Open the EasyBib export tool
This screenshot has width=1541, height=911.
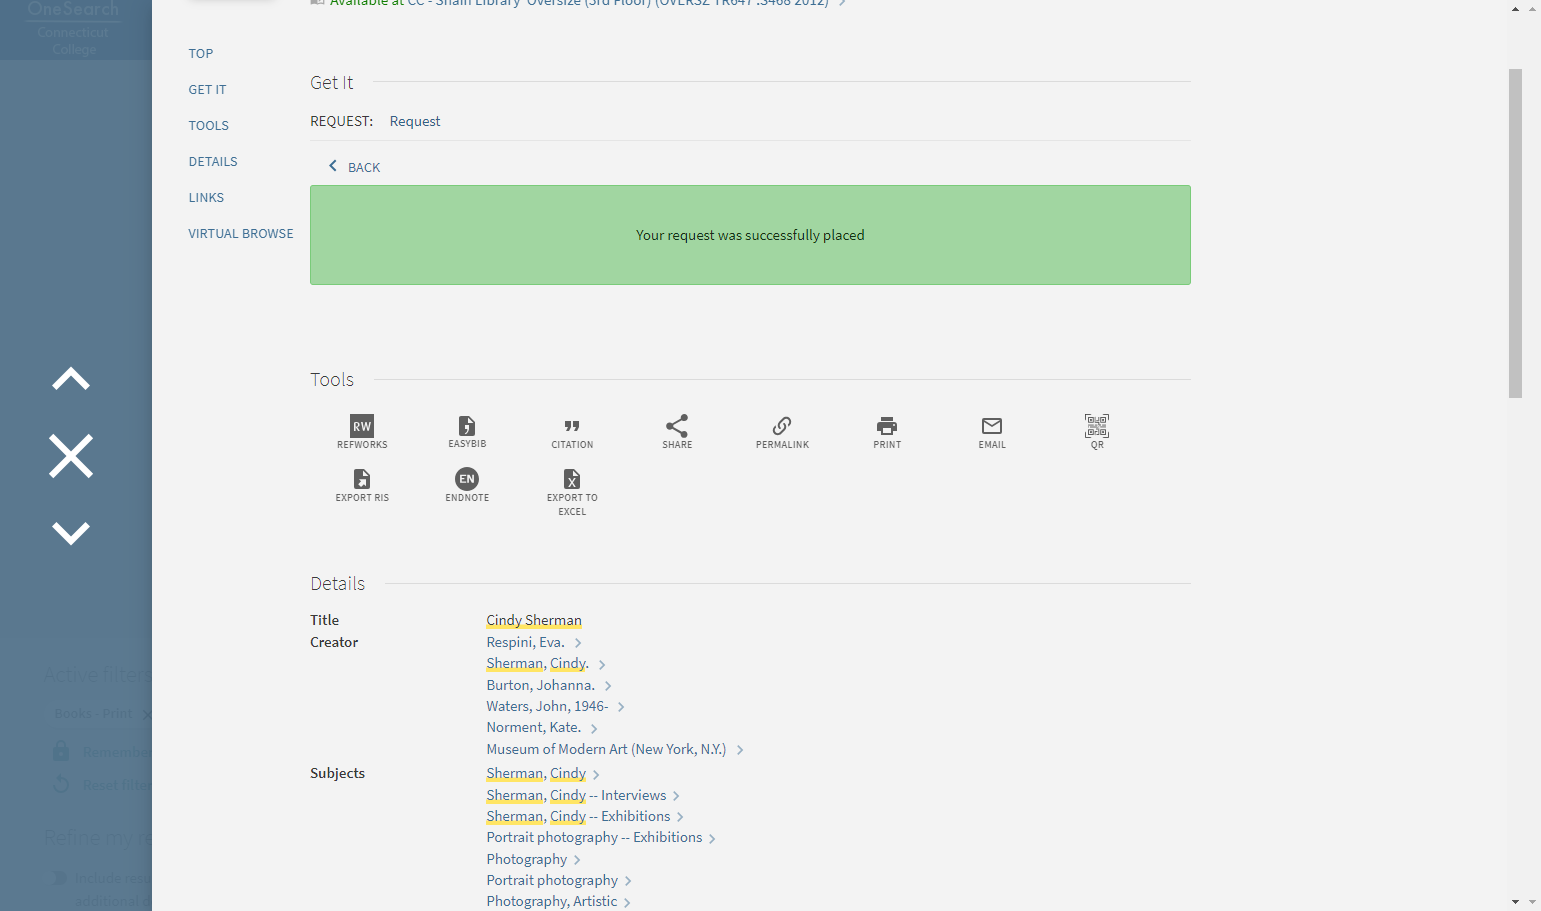pyautogui.click(x=467, y=432)
